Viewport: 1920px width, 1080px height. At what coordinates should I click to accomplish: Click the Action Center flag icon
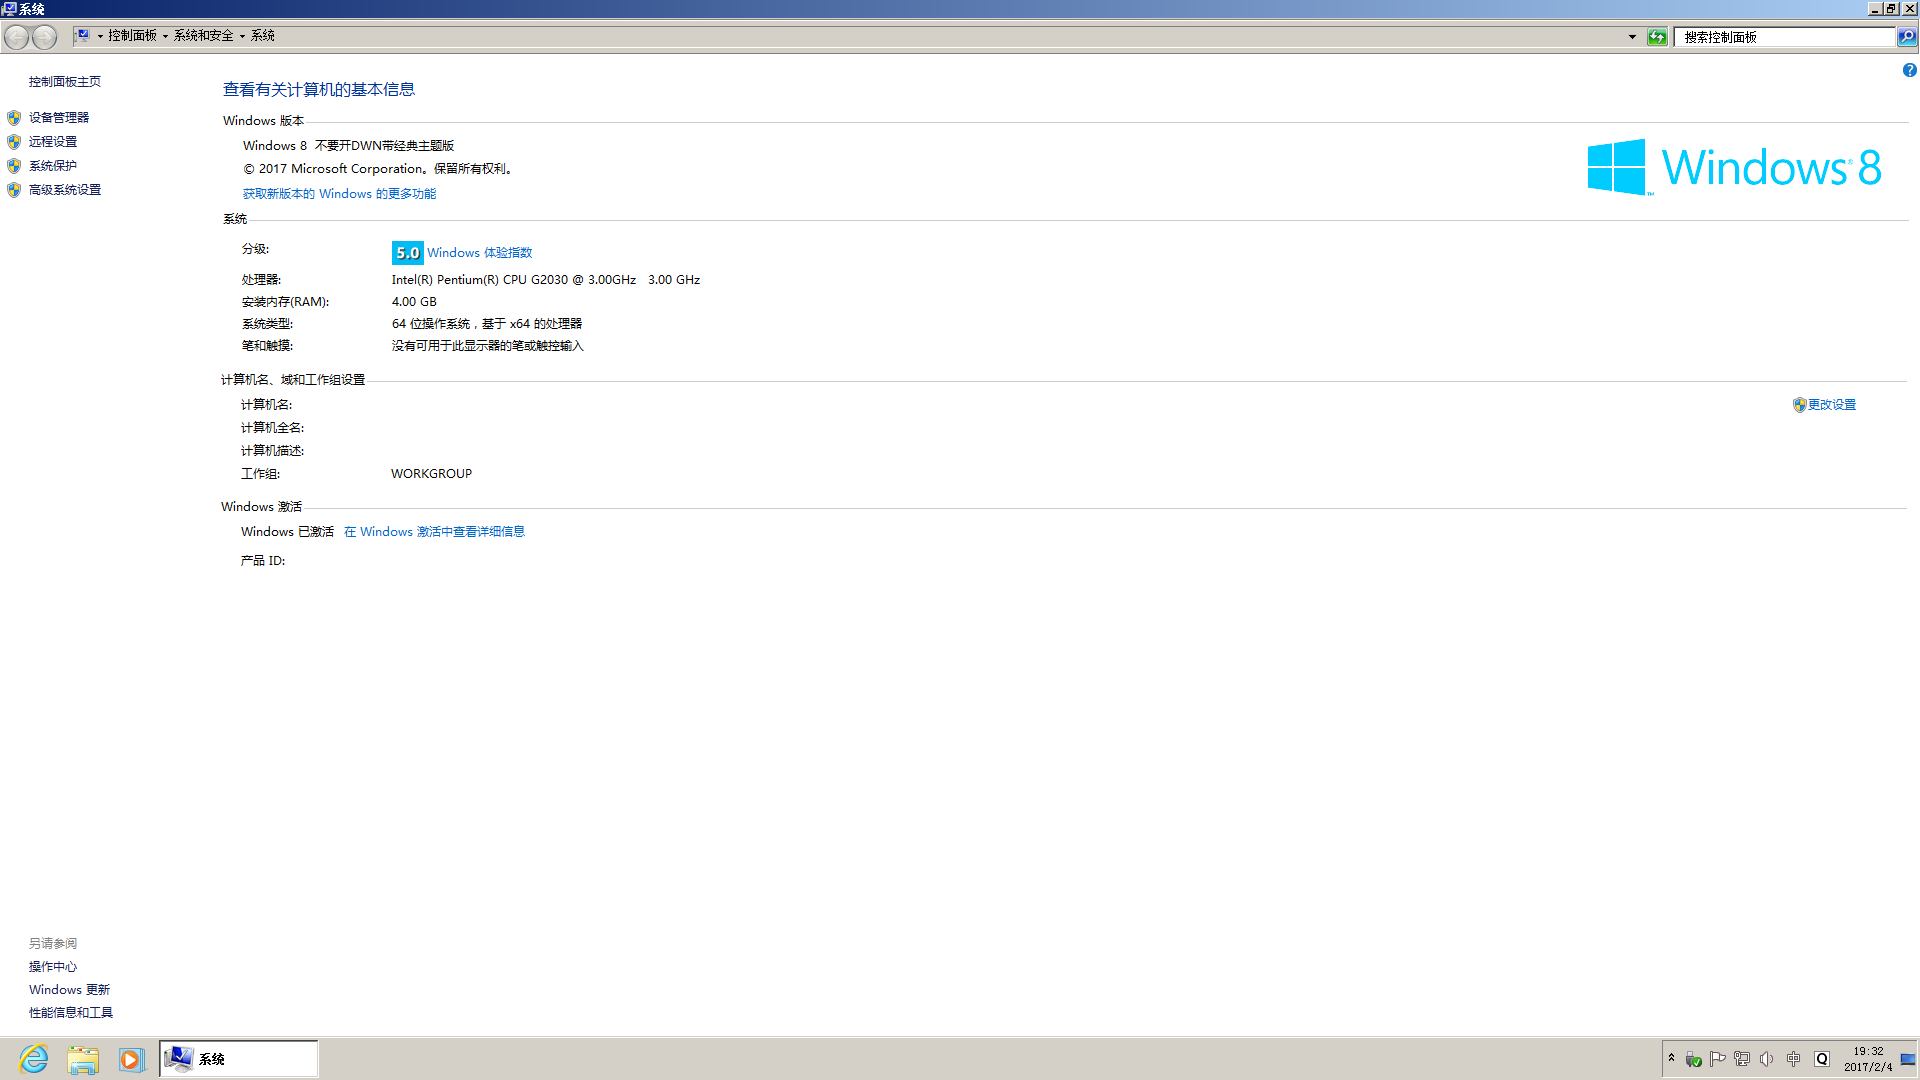[1718, 1059]
